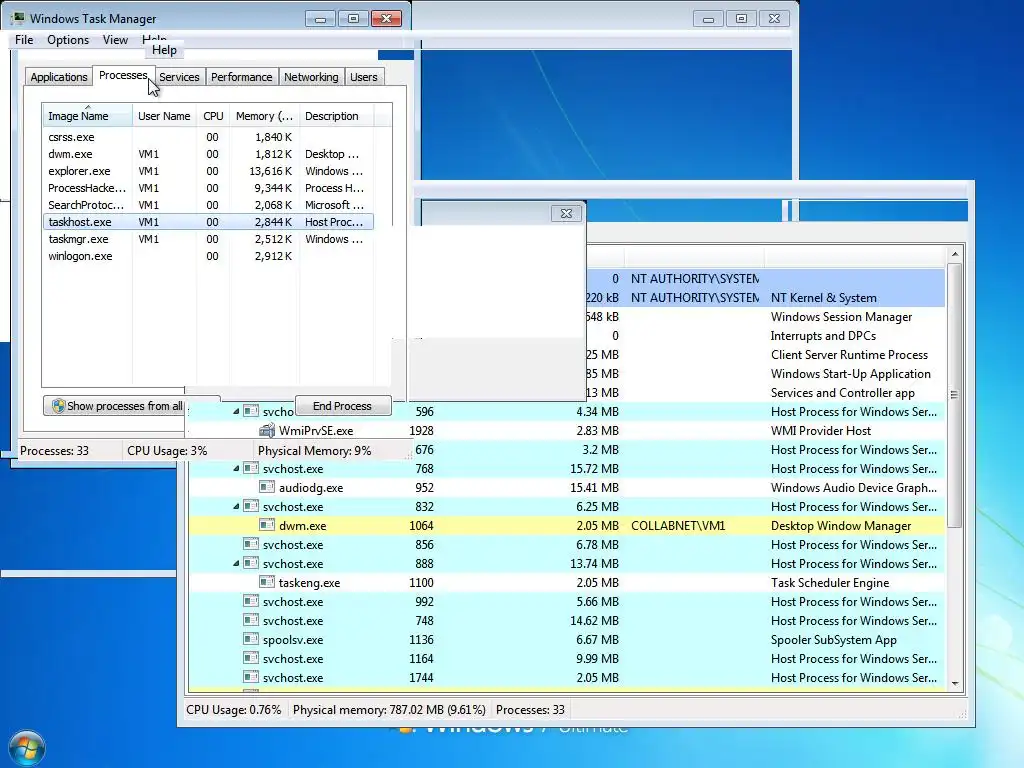Click icon of svchost.exe with PID 748
Viewport: 1024px width, 768px height.
251,620
